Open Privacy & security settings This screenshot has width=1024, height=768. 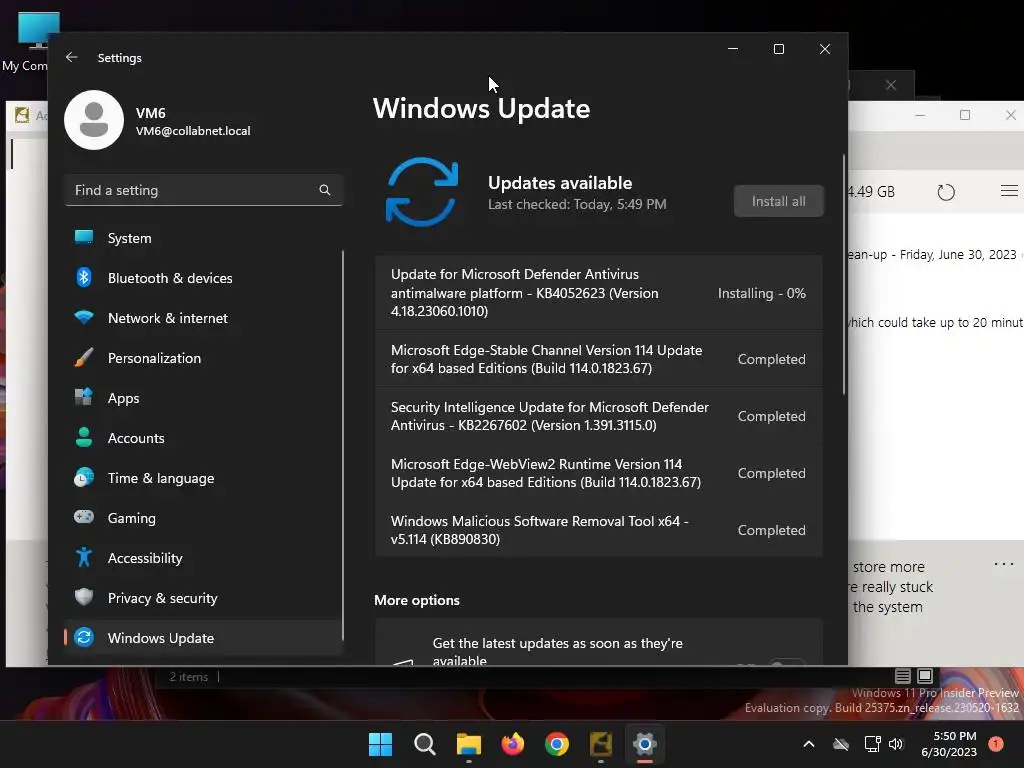click(x=204, y=598)
